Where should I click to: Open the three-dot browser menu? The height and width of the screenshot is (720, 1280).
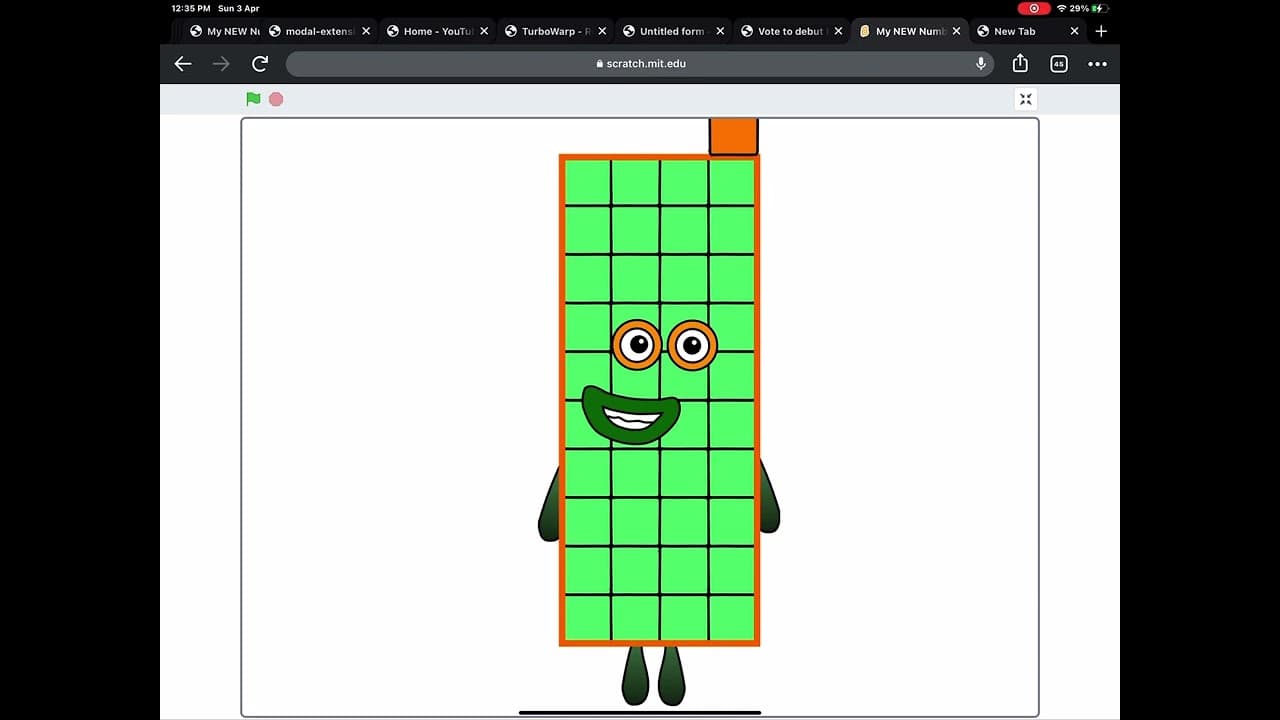point(1097,64)
